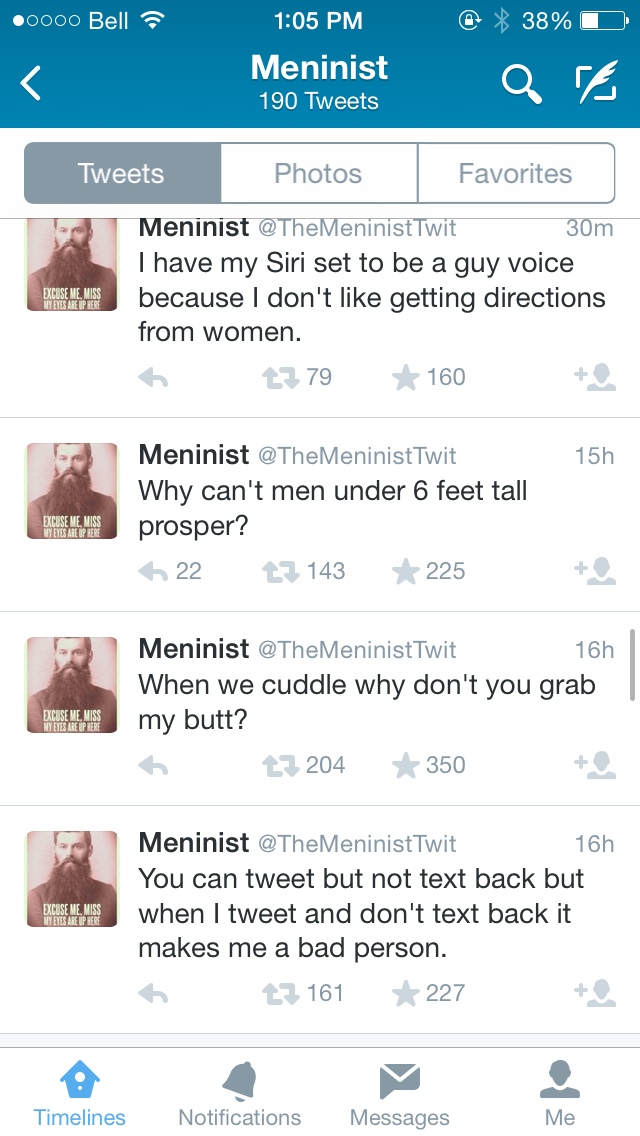Reply to the 6 feet tall tweet
The image size is (640, 1136).
(x=153, y=572)
